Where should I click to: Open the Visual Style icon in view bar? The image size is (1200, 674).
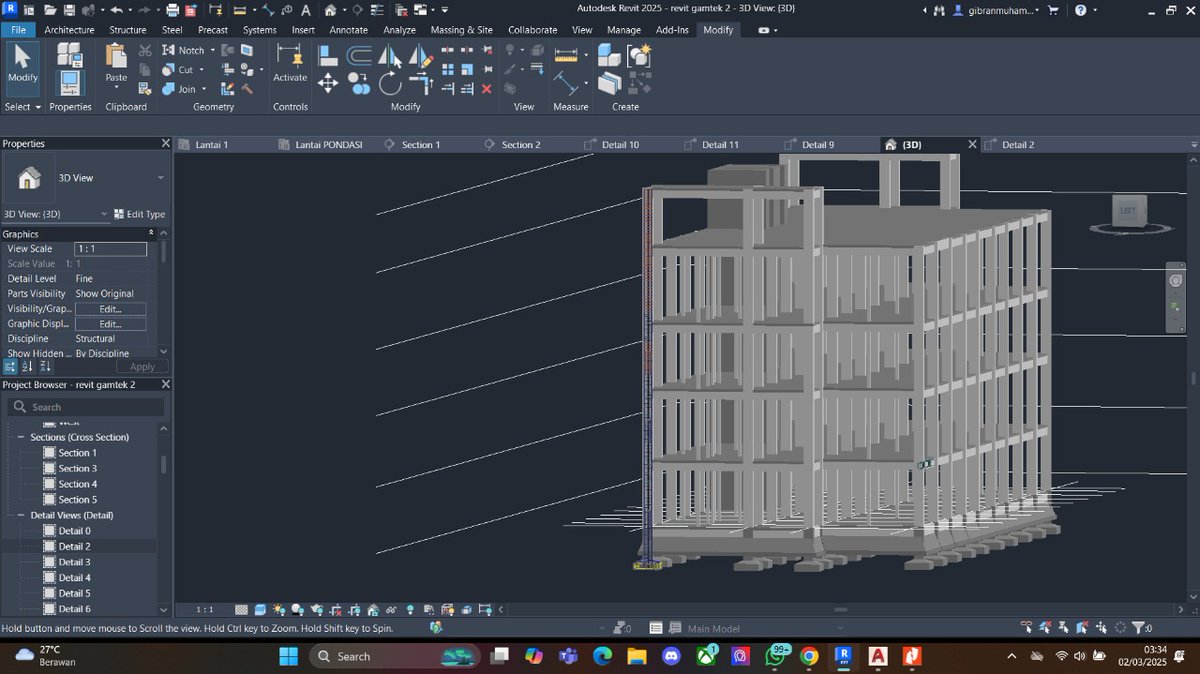point(260,609)
